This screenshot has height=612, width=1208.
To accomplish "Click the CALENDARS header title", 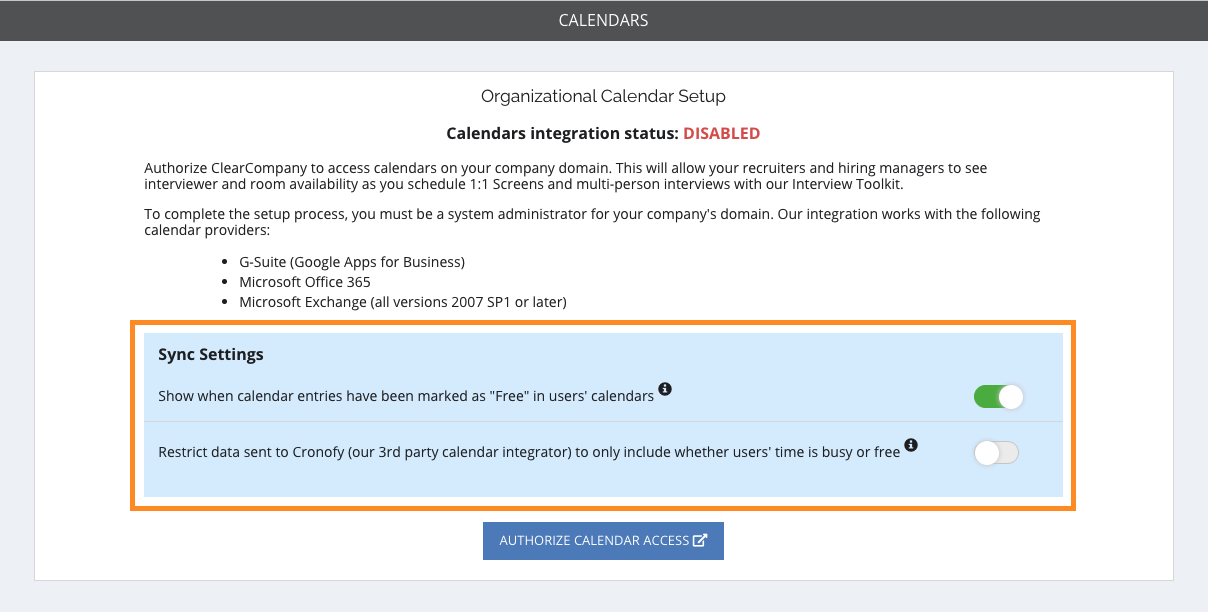I will [603, 20].
